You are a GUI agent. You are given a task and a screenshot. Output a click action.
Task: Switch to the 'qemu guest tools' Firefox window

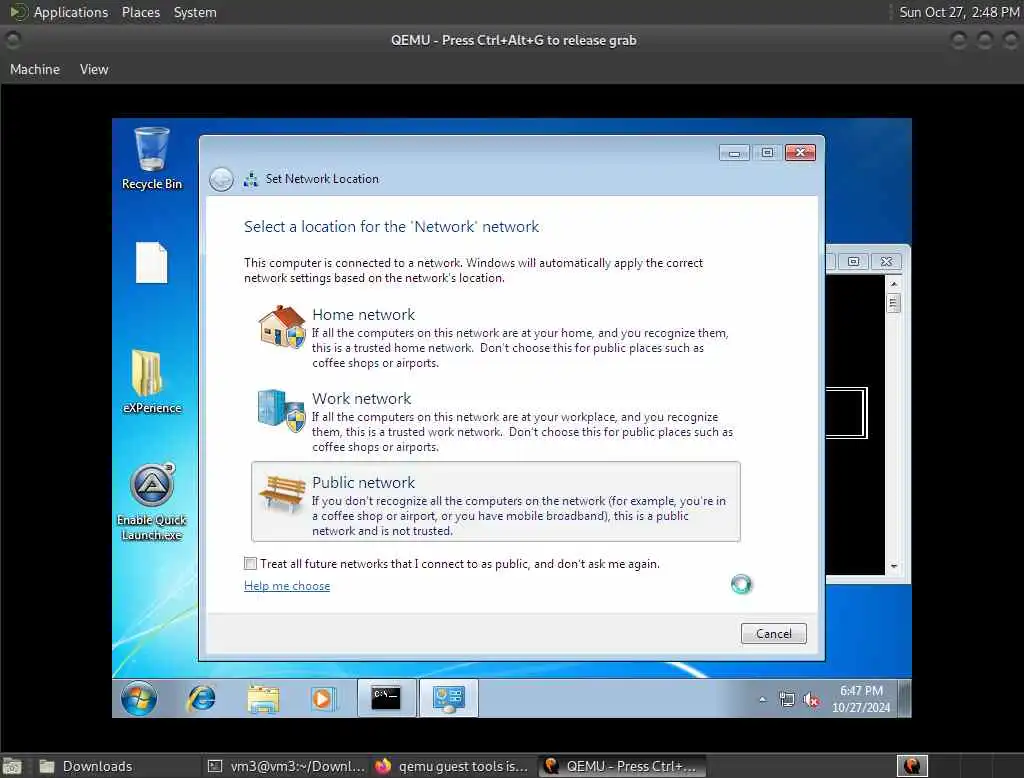click(x=452, y=766)
